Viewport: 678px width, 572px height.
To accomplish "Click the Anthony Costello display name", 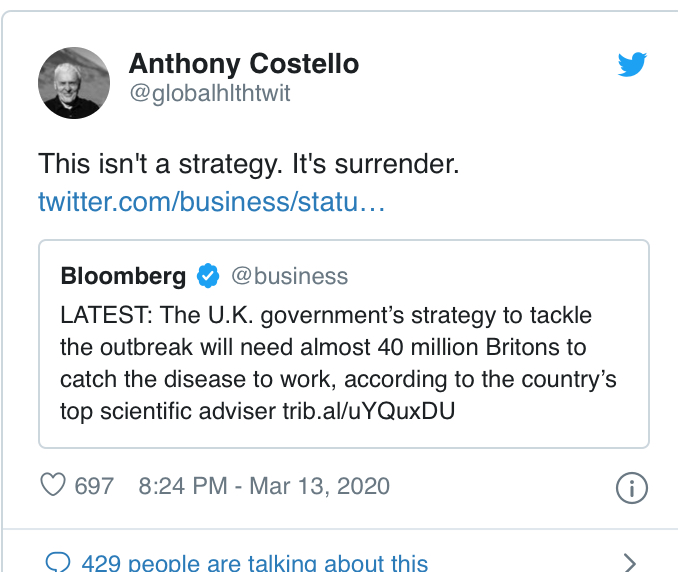I will tap(243, 65).
